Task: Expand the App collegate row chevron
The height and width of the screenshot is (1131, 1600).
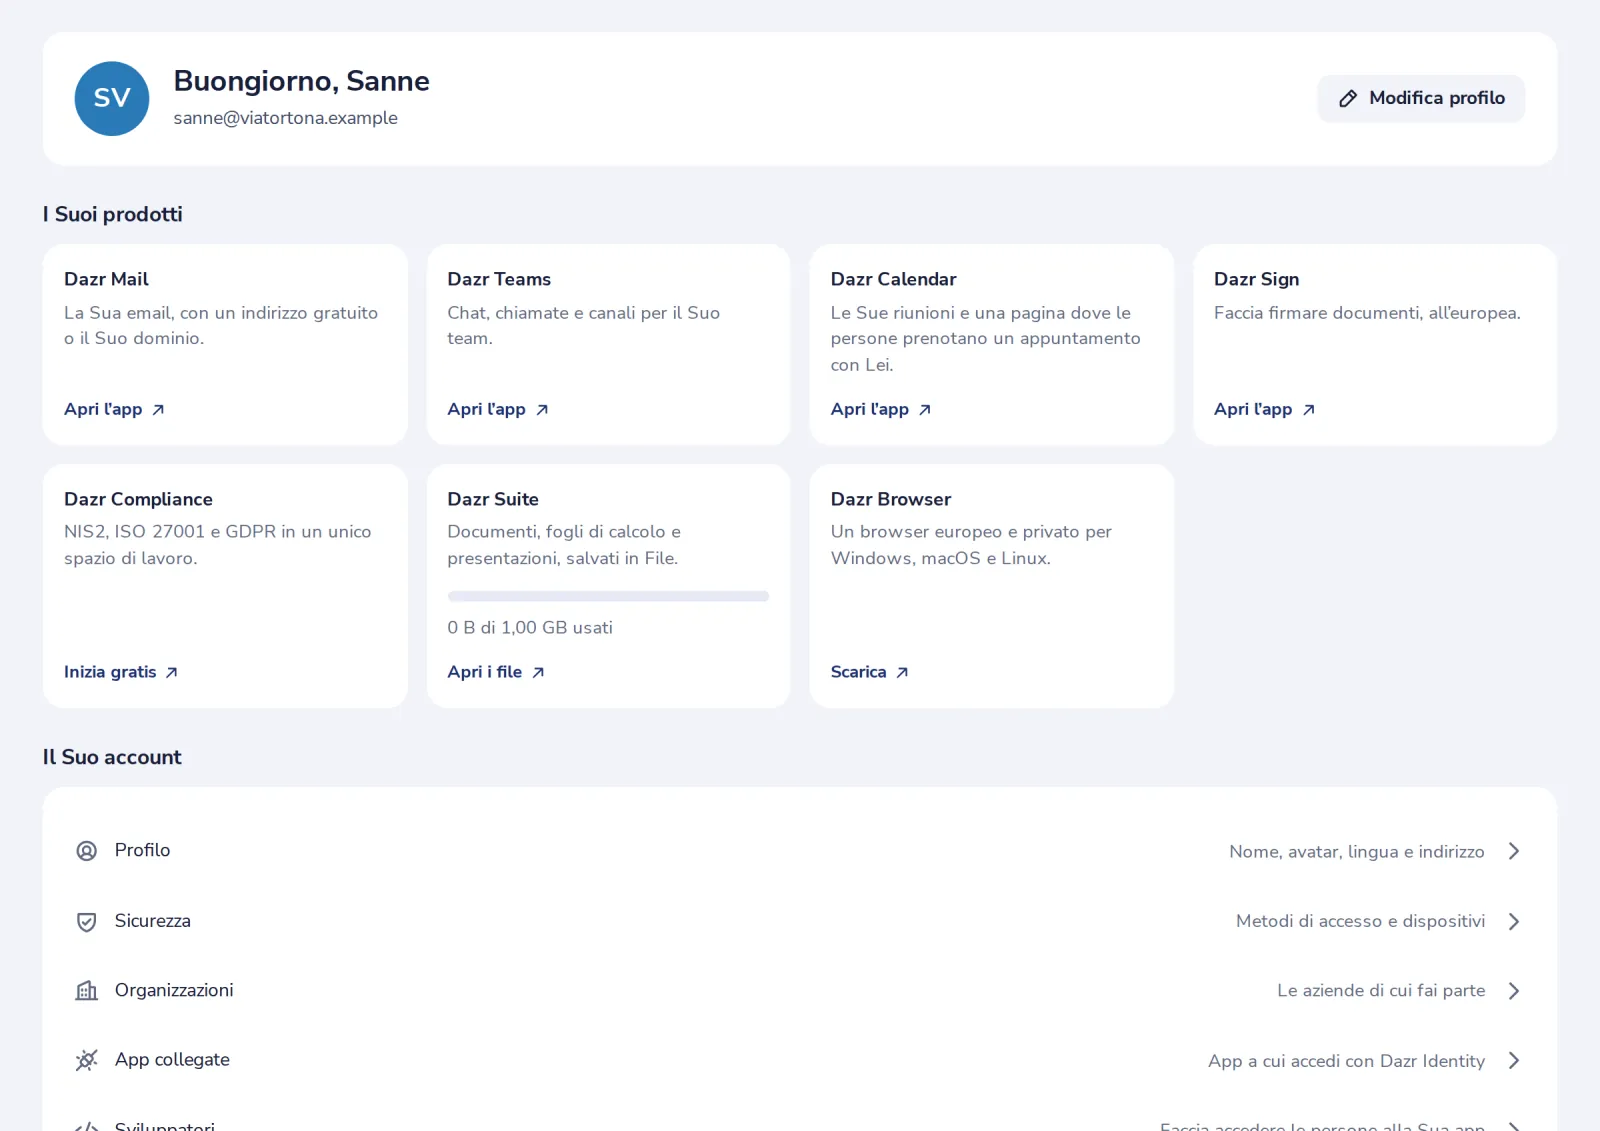Action: 1514,1060
